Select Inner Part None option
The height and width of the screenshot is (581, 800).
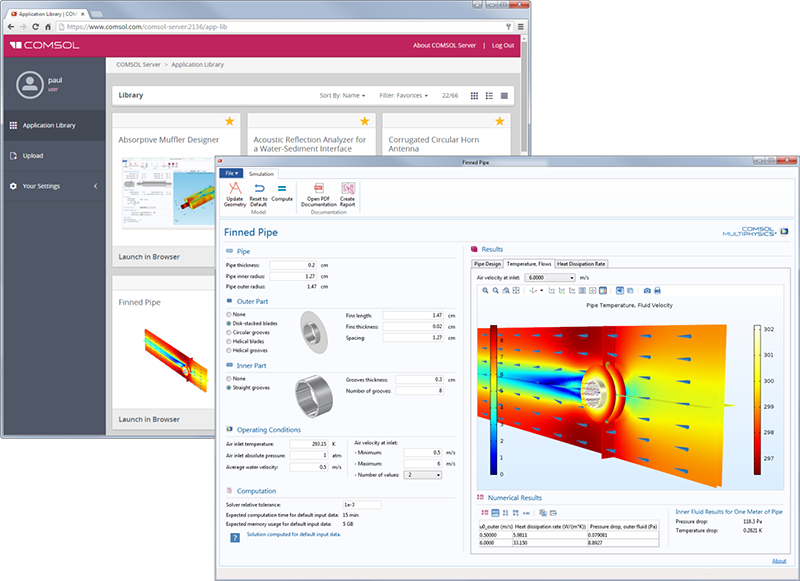pyautogui.click(x=229, y=378)
